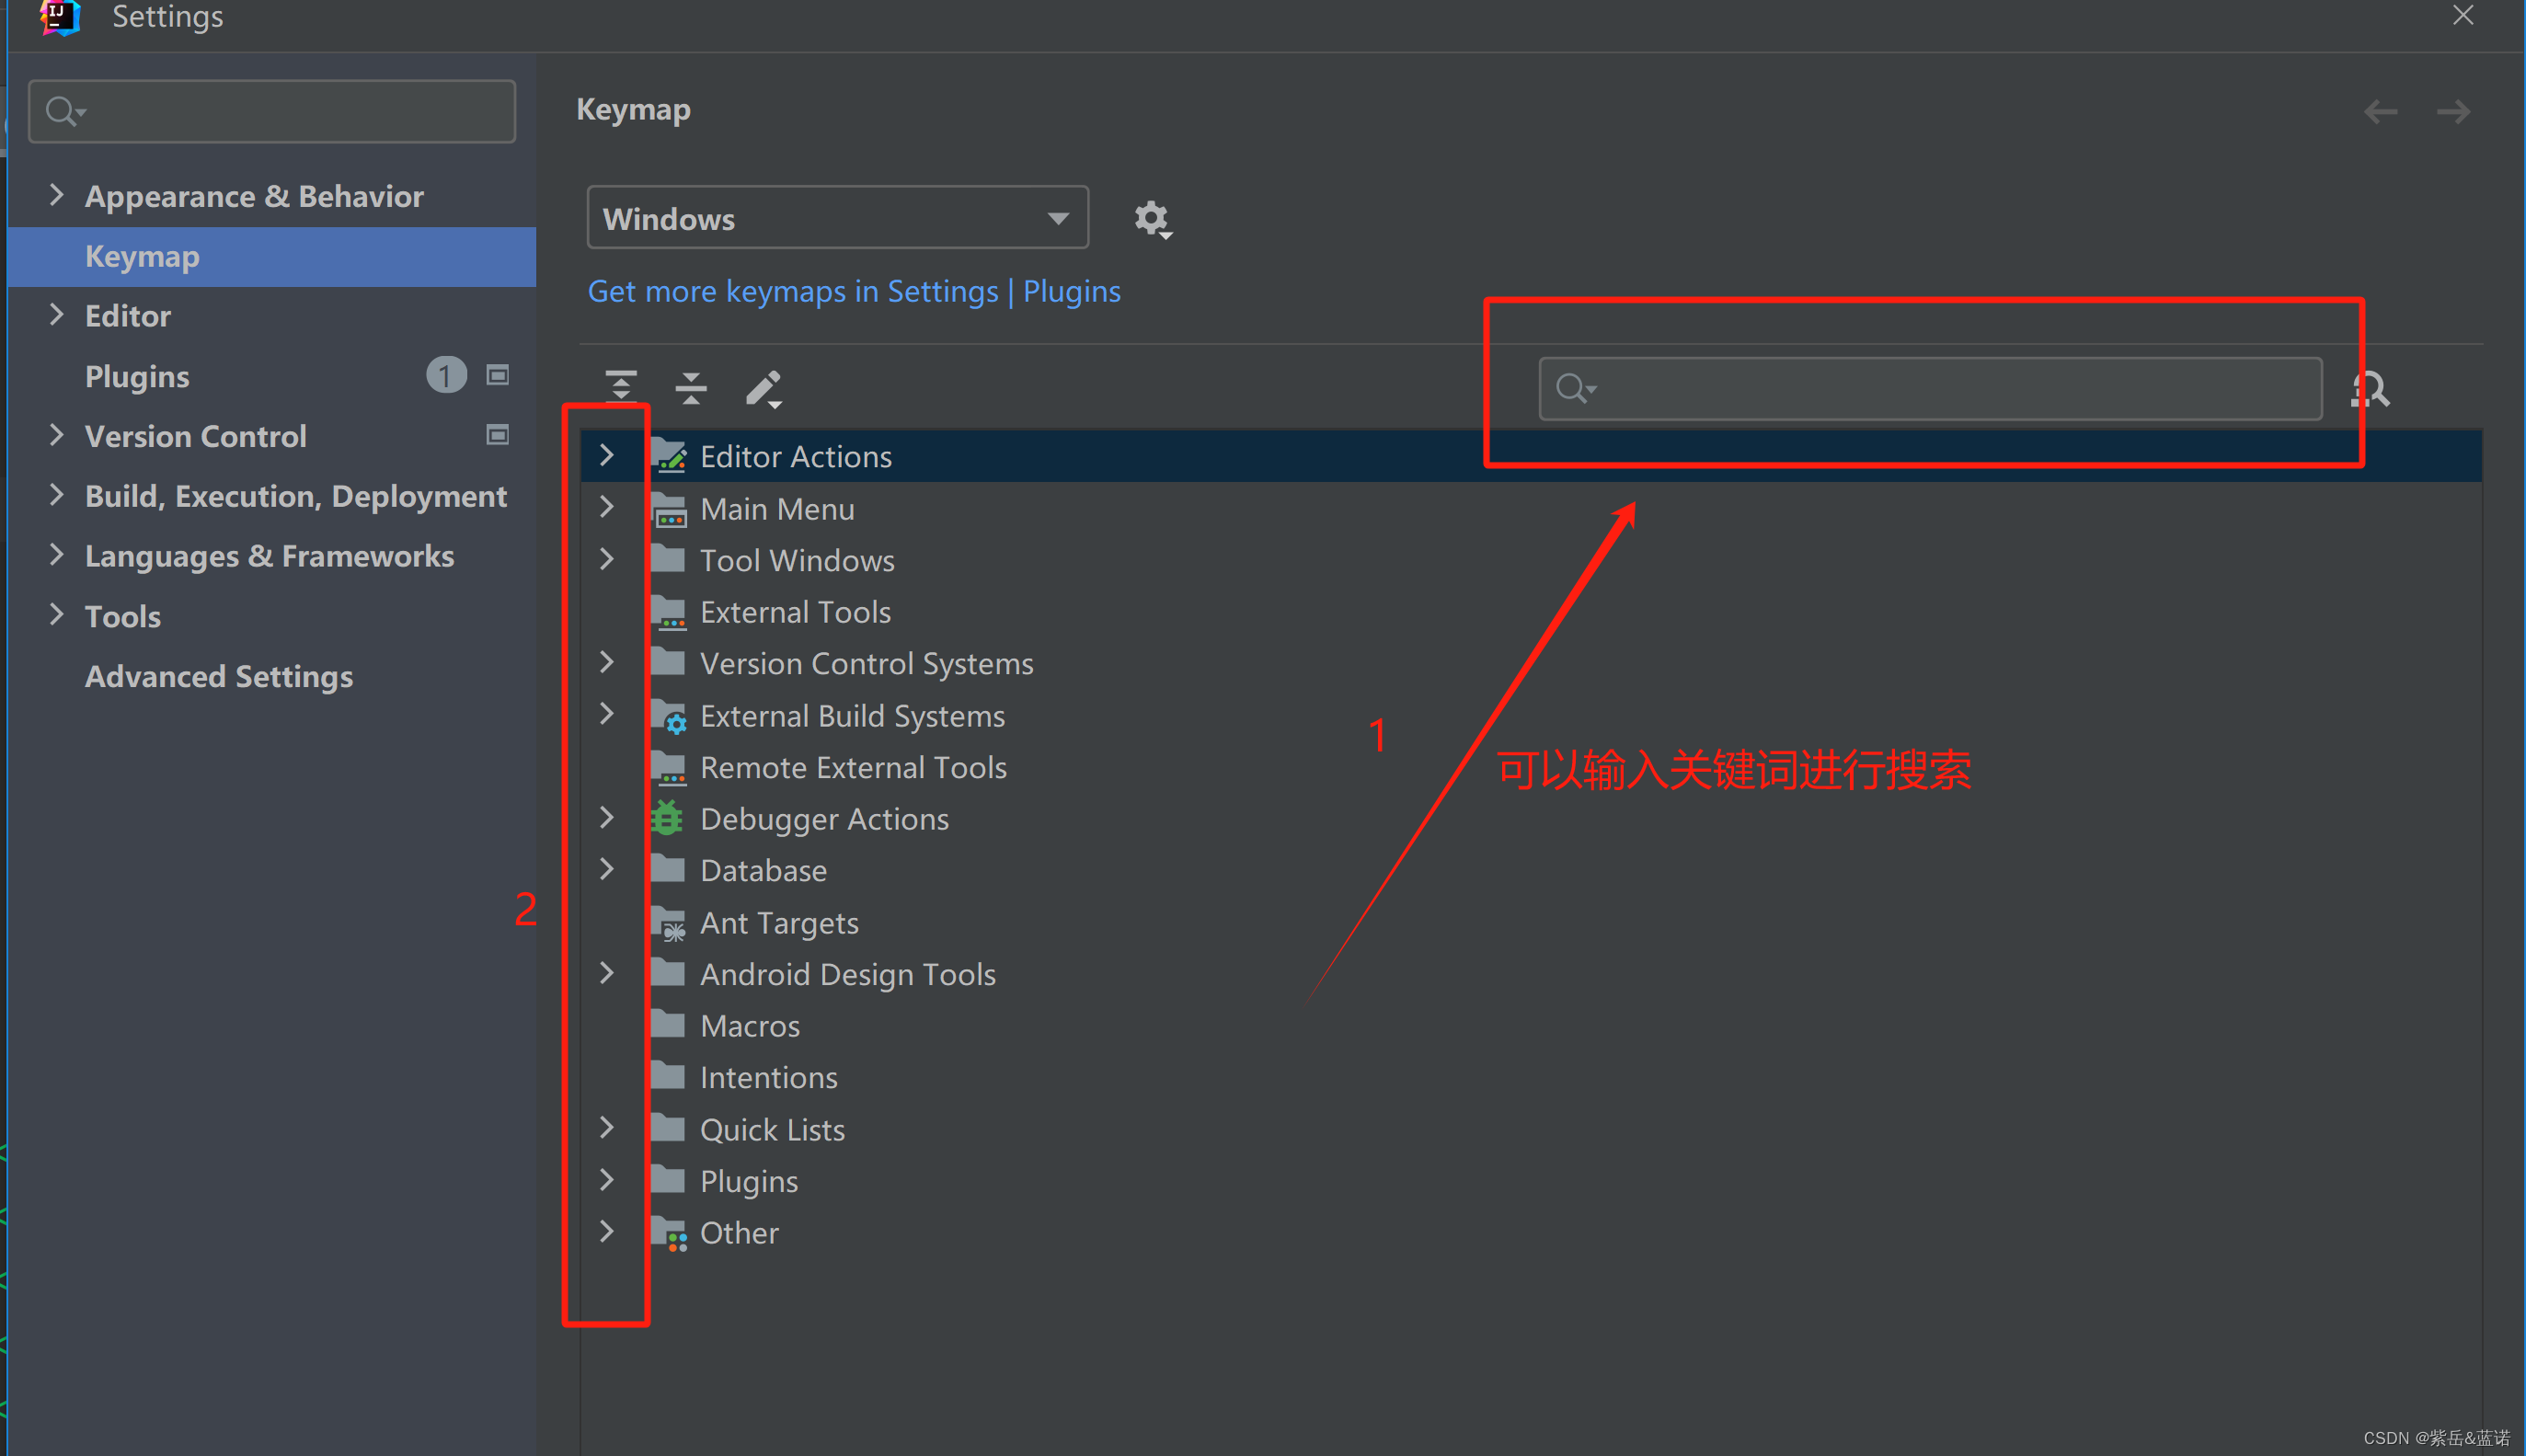
Task: Click the Plugins project-level settings icon
Action: [x=497, y=375]
